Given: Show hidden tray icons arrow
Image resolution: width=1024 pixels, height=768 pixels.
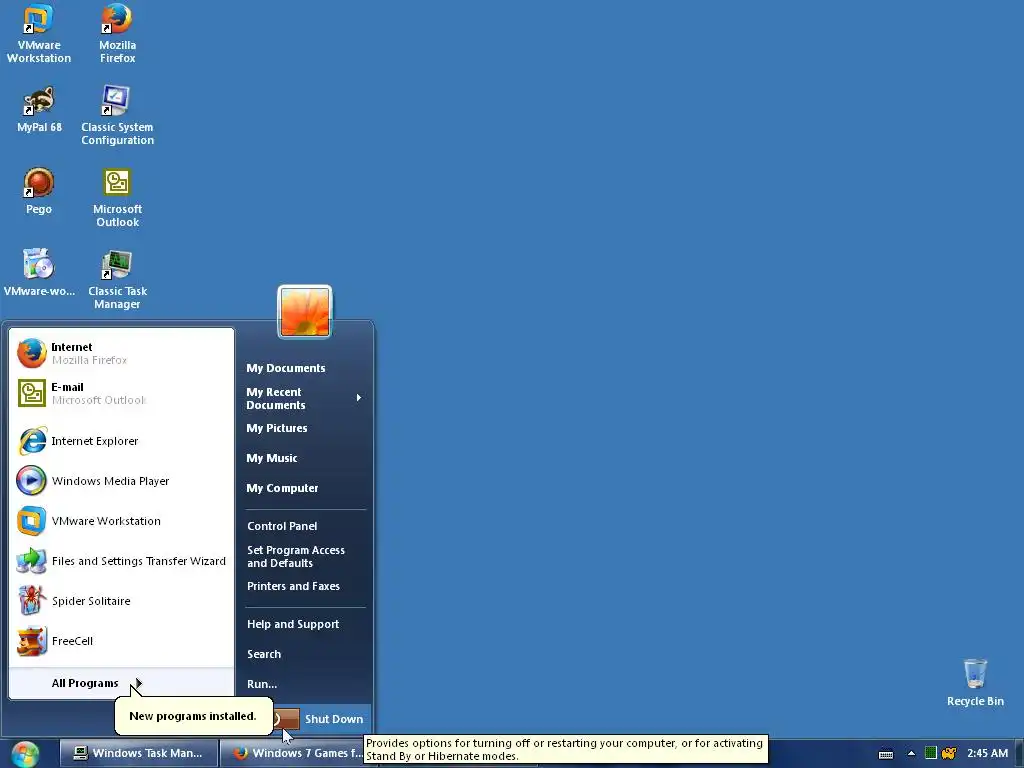Looking at the screenshot, I should click(911, 754).
